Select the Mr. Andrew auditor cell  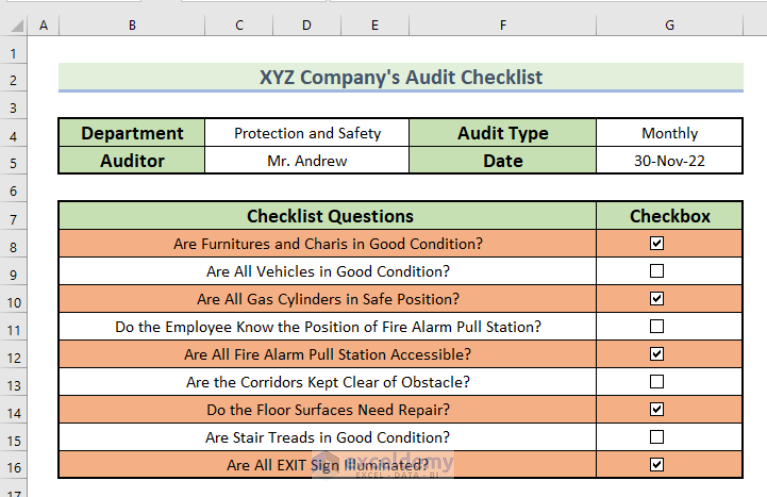pos(307,160)
